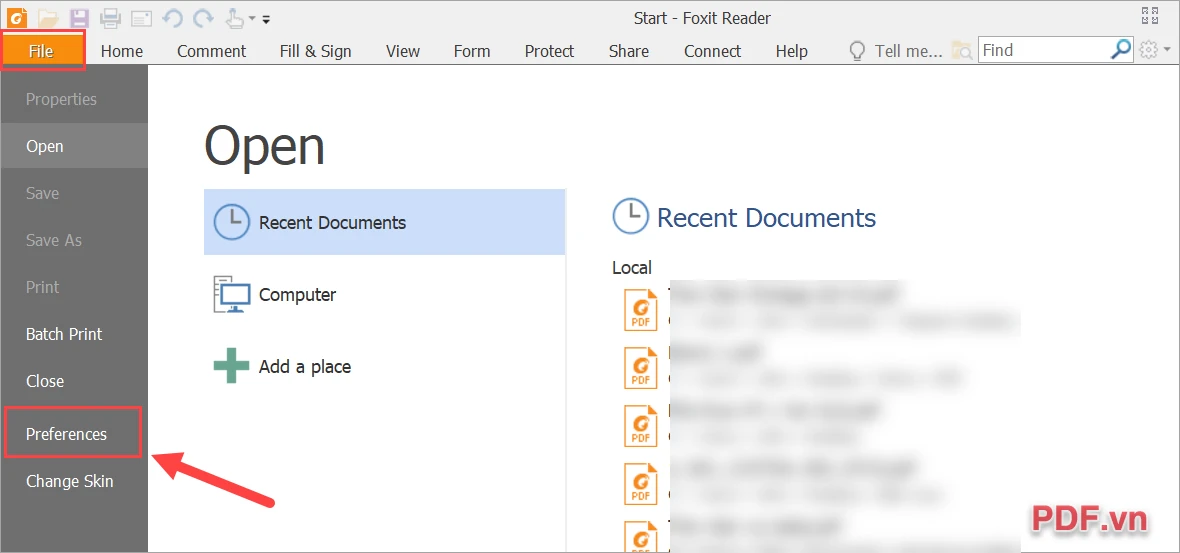Click the Tell me... search box

(x=908, y=51)
